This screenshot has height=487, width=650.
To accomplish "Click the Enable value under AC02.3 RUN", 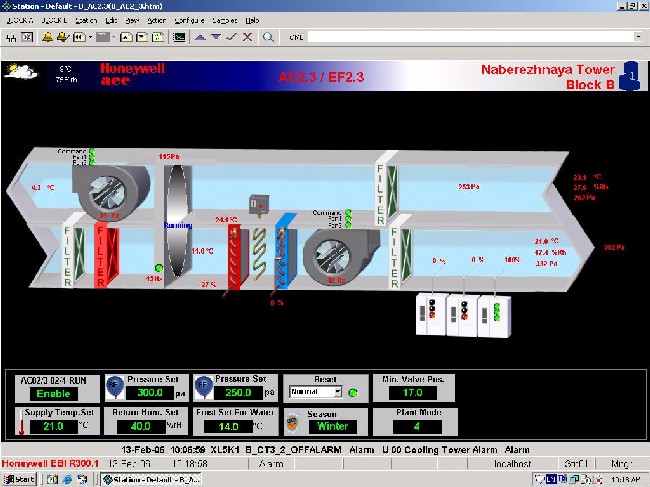I will 53,394.
